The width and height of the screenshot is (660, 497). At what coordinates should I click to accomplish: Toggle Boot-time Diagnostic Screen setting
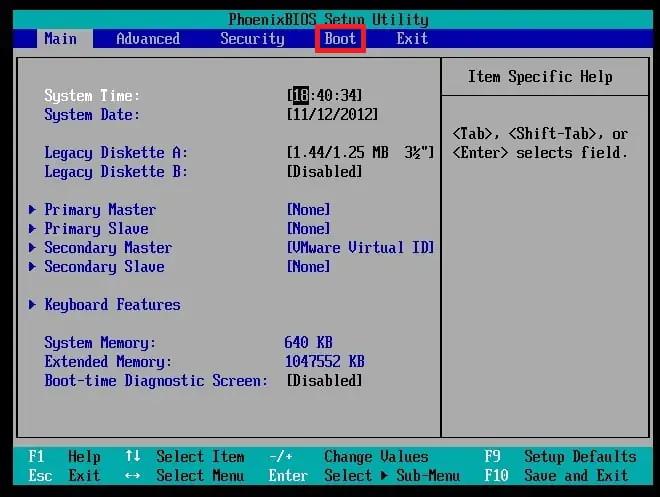[324, 381]
